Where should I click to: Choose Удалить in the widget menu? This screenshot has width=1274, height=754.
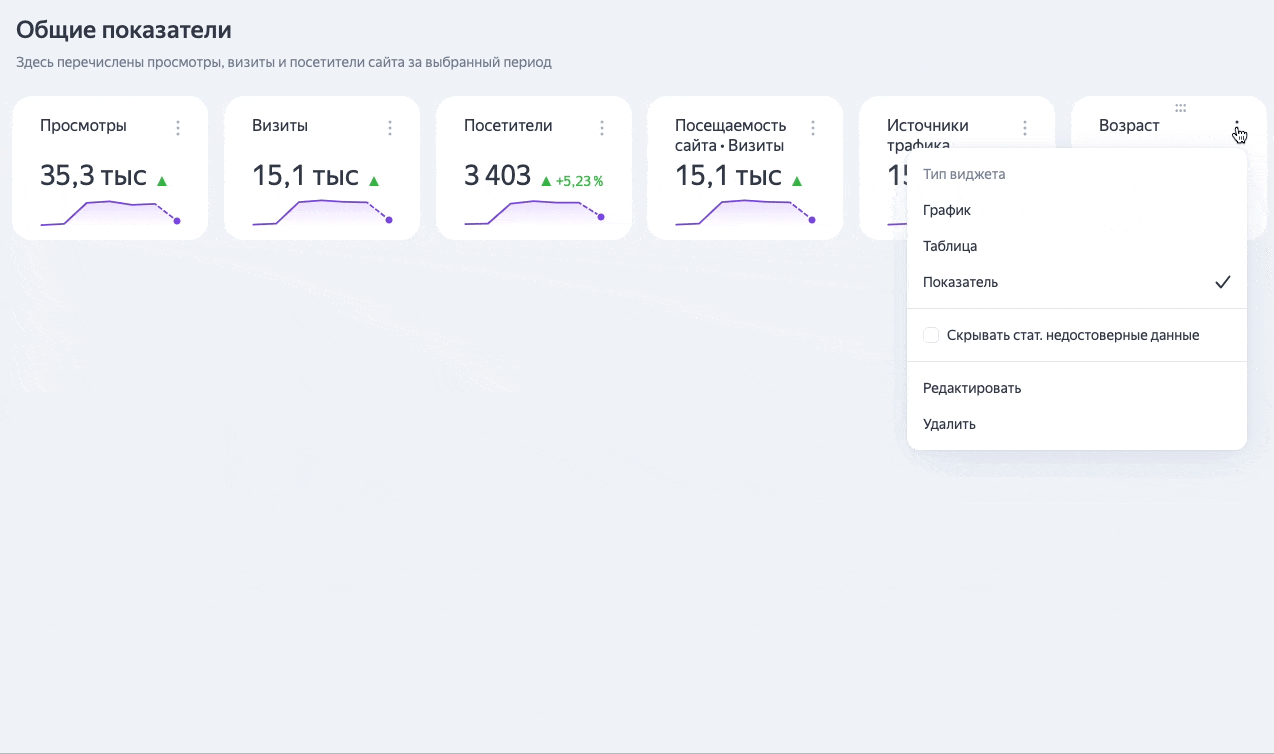(1077, 424)
